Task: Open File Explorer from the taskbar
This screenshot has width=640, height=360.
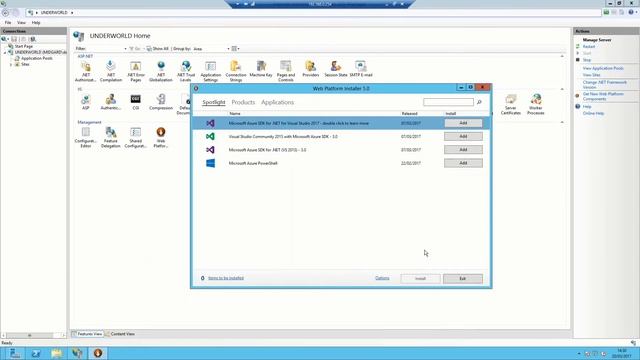Action: click(56, 353)
